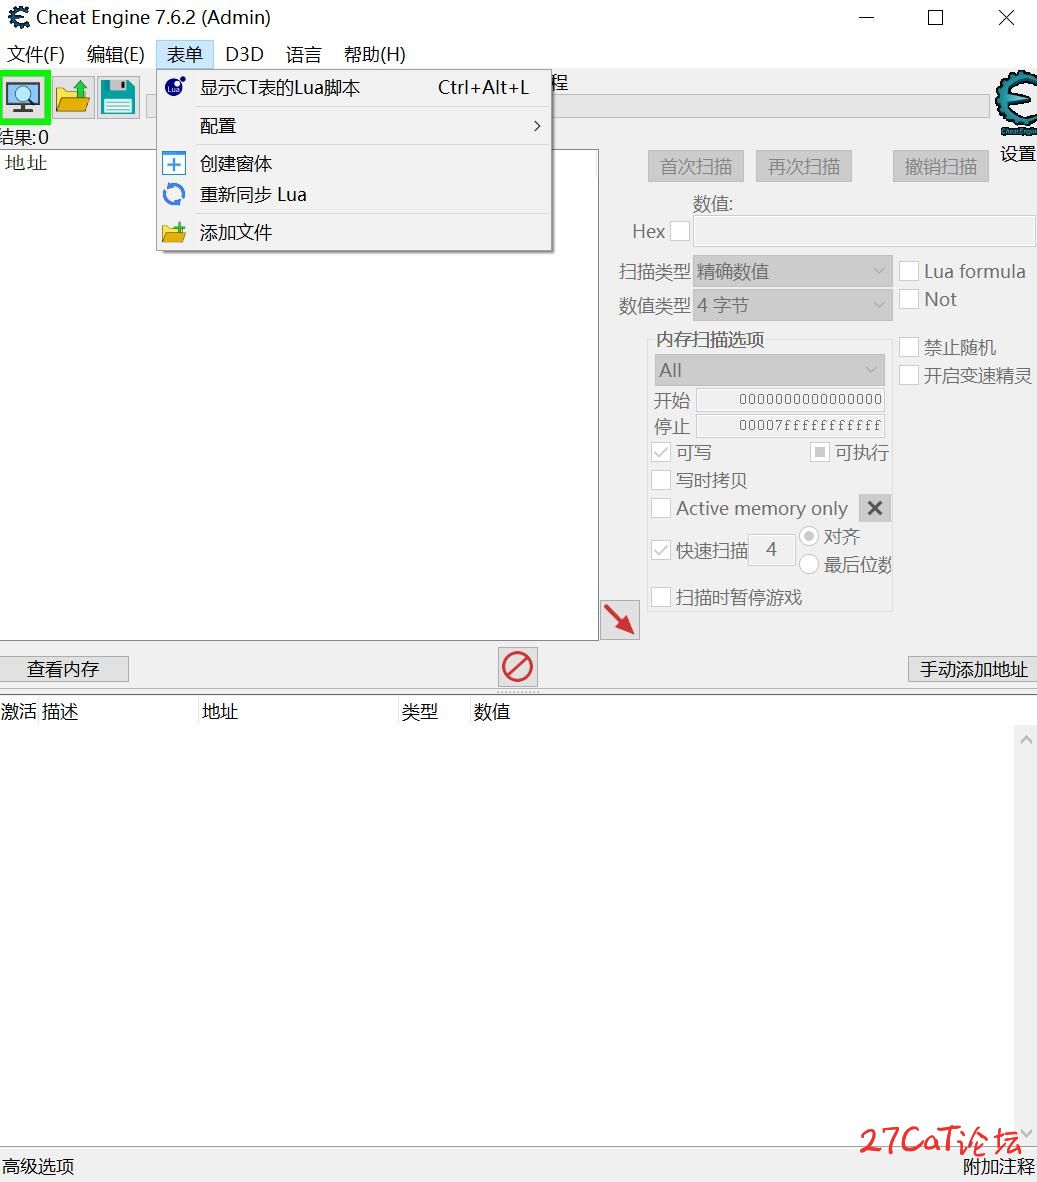Expand the 配置 submenu arrow
Screen dimensions: 1037x1182
[x=537, y=126]
